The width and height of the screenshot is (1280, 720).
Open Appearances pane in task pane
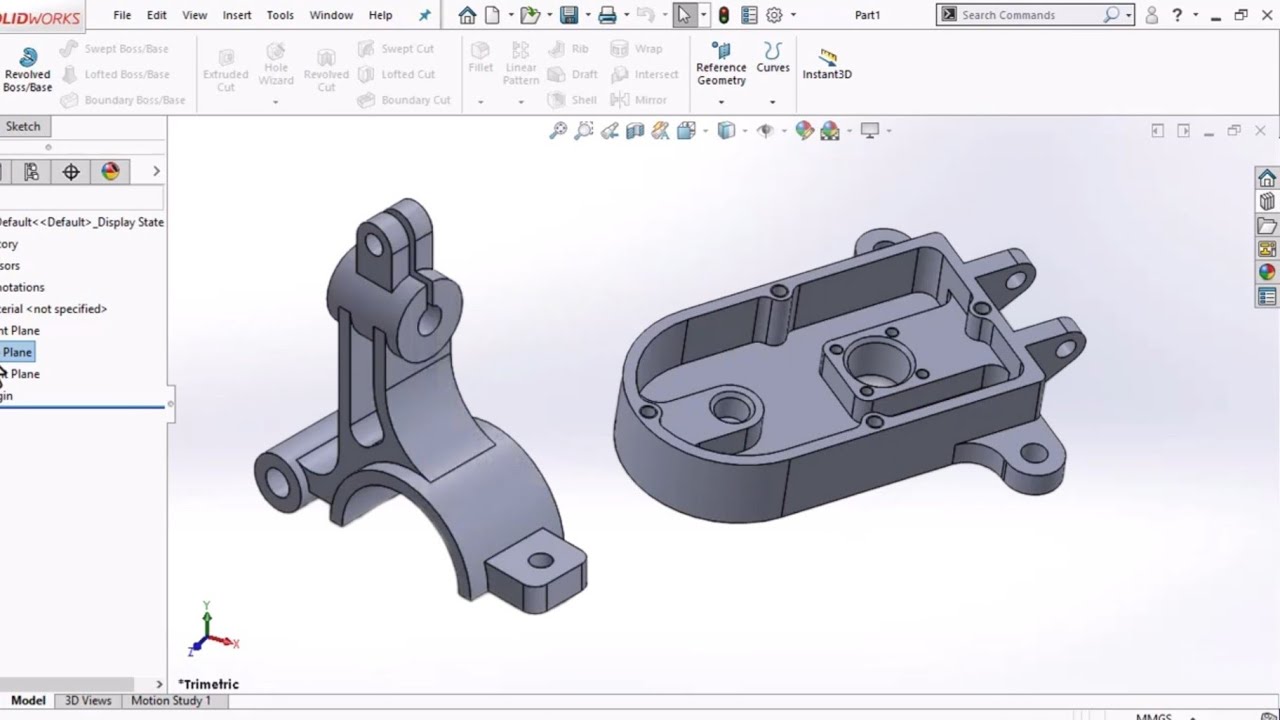pyautogui.click(x=1267, y=272)
